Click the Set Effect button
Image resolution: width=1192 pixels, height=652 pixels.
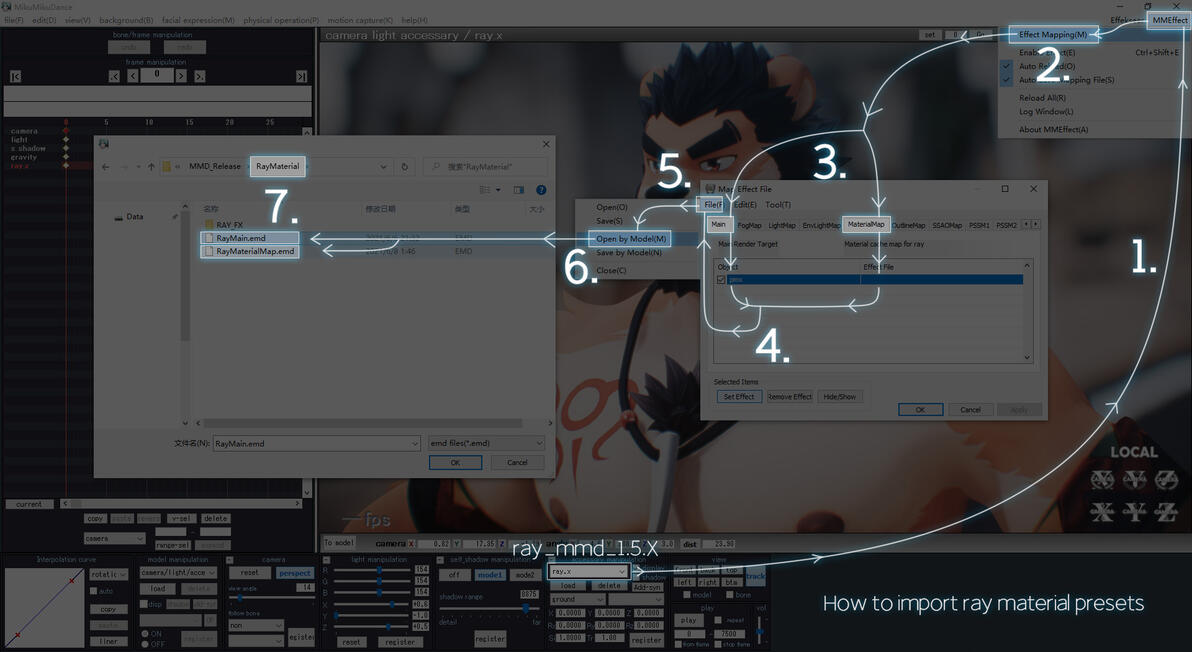click(739, 397)
